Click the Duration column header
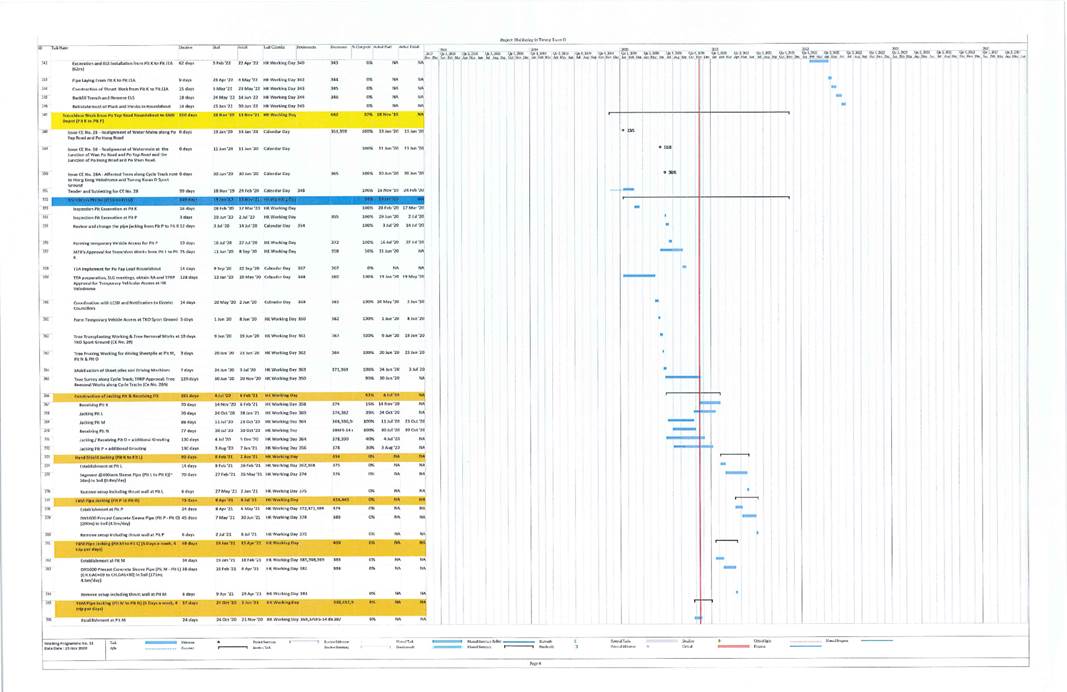The width and height of the screenshot is (1067, 692). click(186, 48)
